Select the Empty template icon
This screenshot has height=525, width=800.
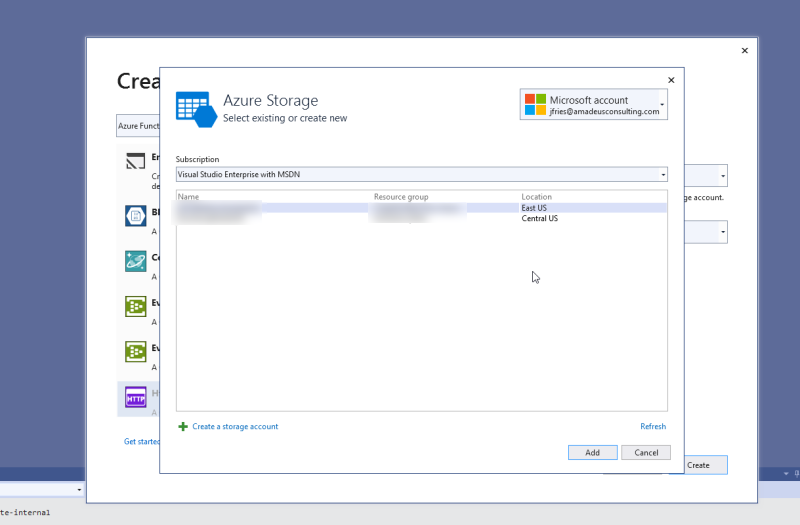point(136,162)
